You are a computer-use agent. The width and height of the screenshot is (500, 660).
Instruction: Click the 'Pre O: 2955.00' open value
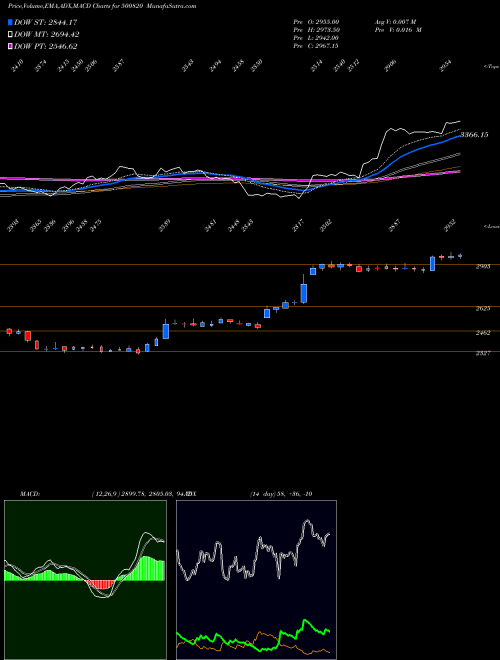pos(316,22)
